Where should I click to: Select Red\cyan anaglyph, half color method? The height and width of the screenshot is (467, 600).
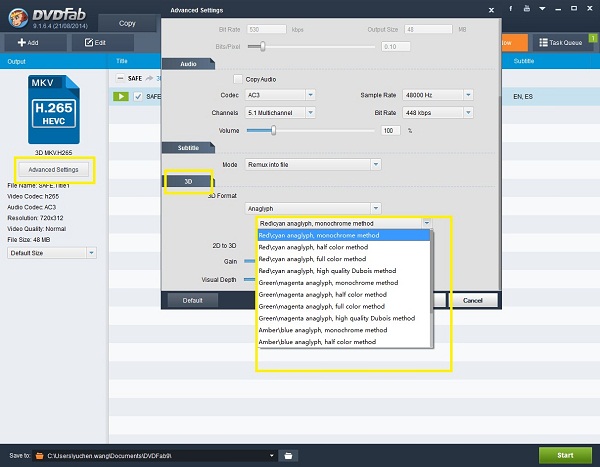(344, 247)
